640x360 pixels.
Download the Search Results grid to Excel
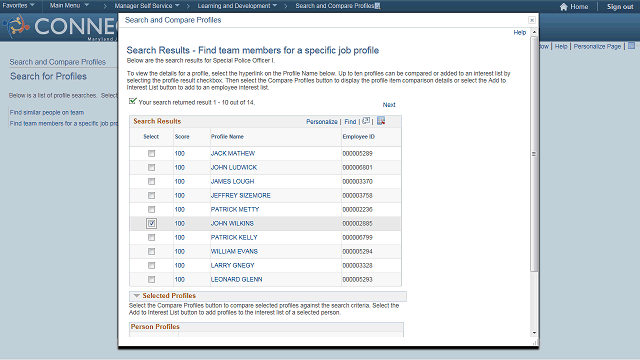coord(381,121)
